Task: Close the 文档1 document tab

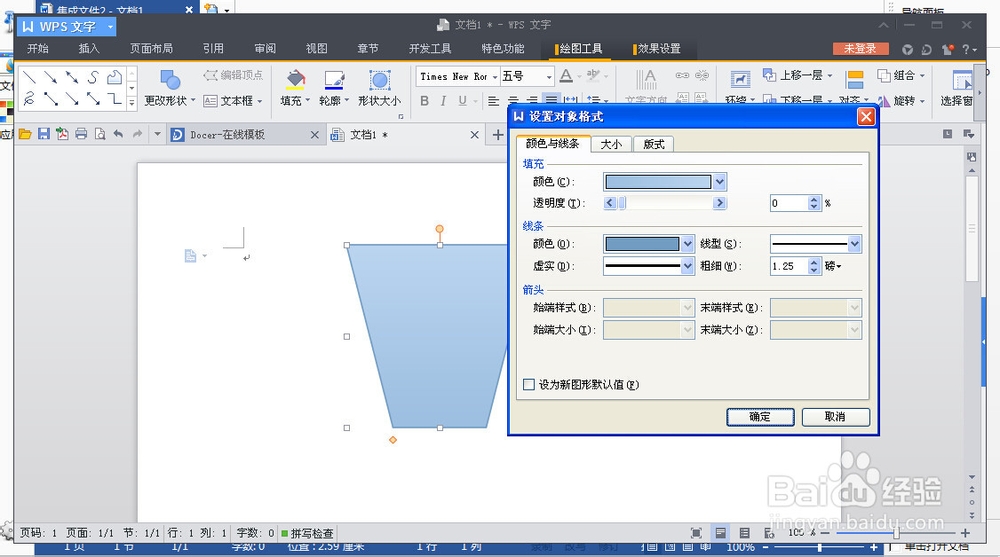Action: pos(474,135)
